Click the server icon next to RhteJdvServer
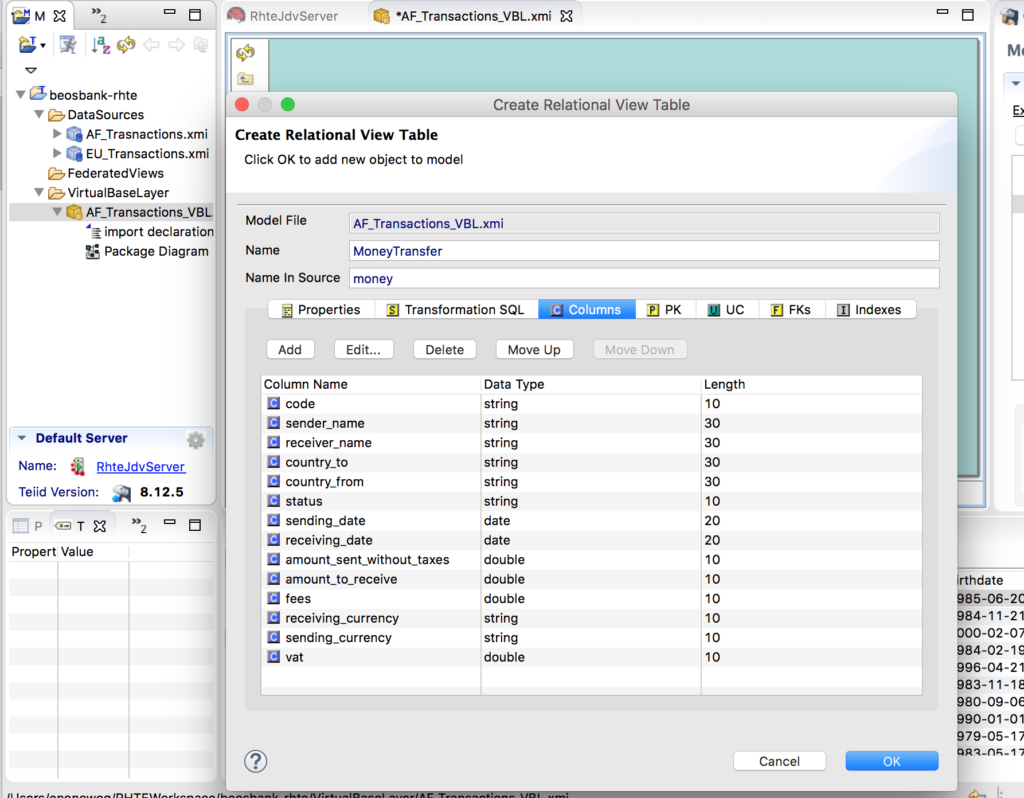Screen dimensions: 1024x798 pyautogui.click(x=77, y=466)
